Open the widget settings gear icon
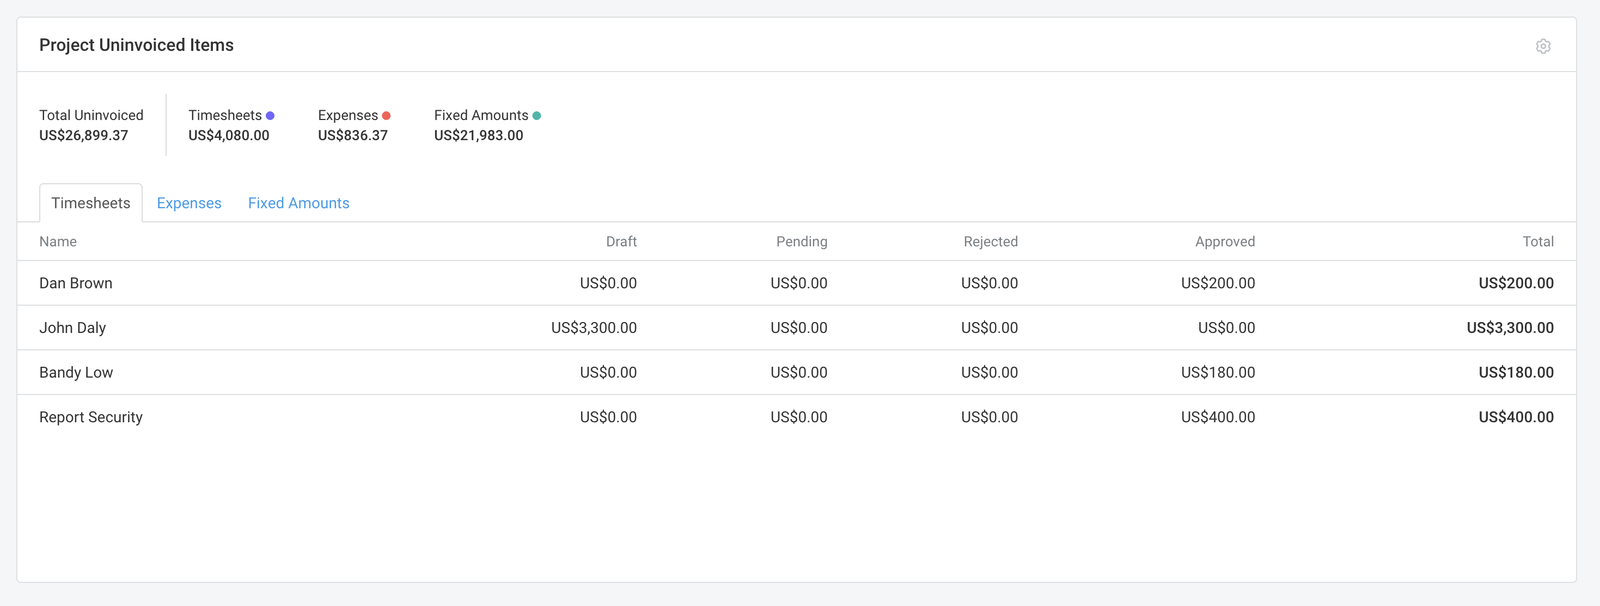Screen dimensions: 1600x606 1543,46
